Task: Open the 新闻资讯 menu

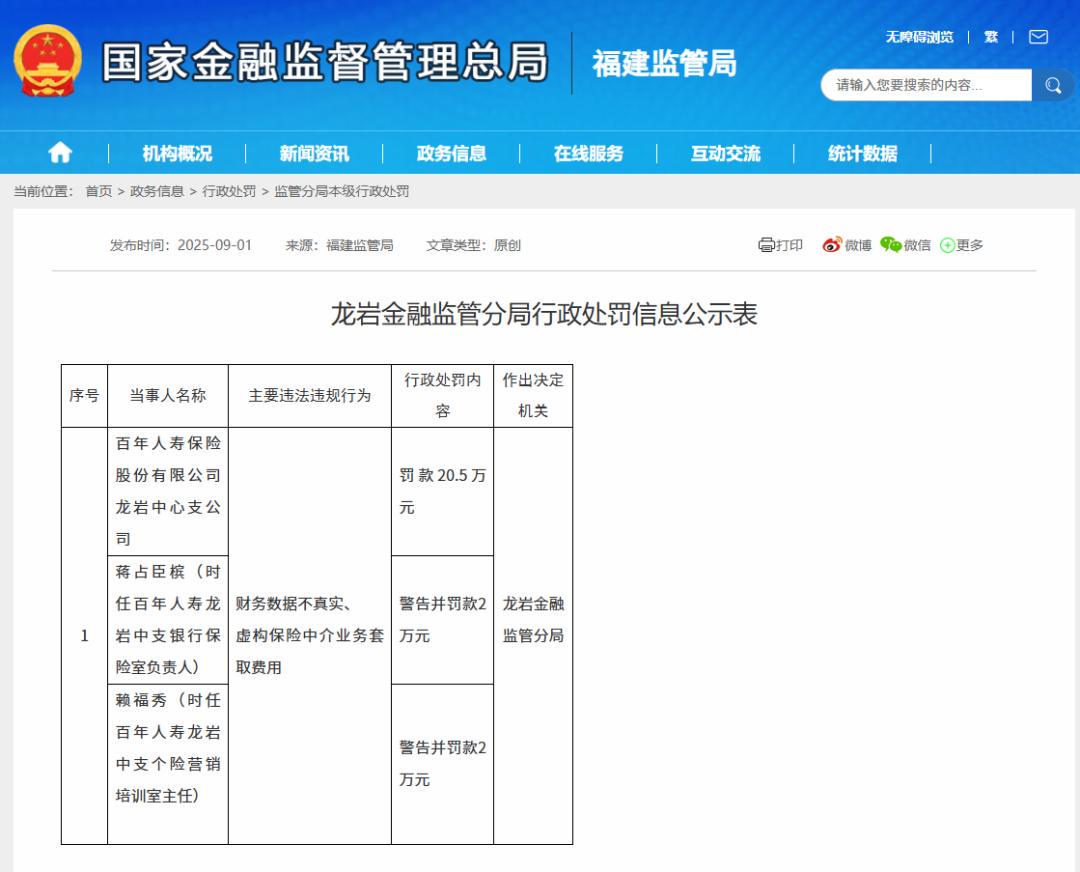Action: tap(314, 153)
